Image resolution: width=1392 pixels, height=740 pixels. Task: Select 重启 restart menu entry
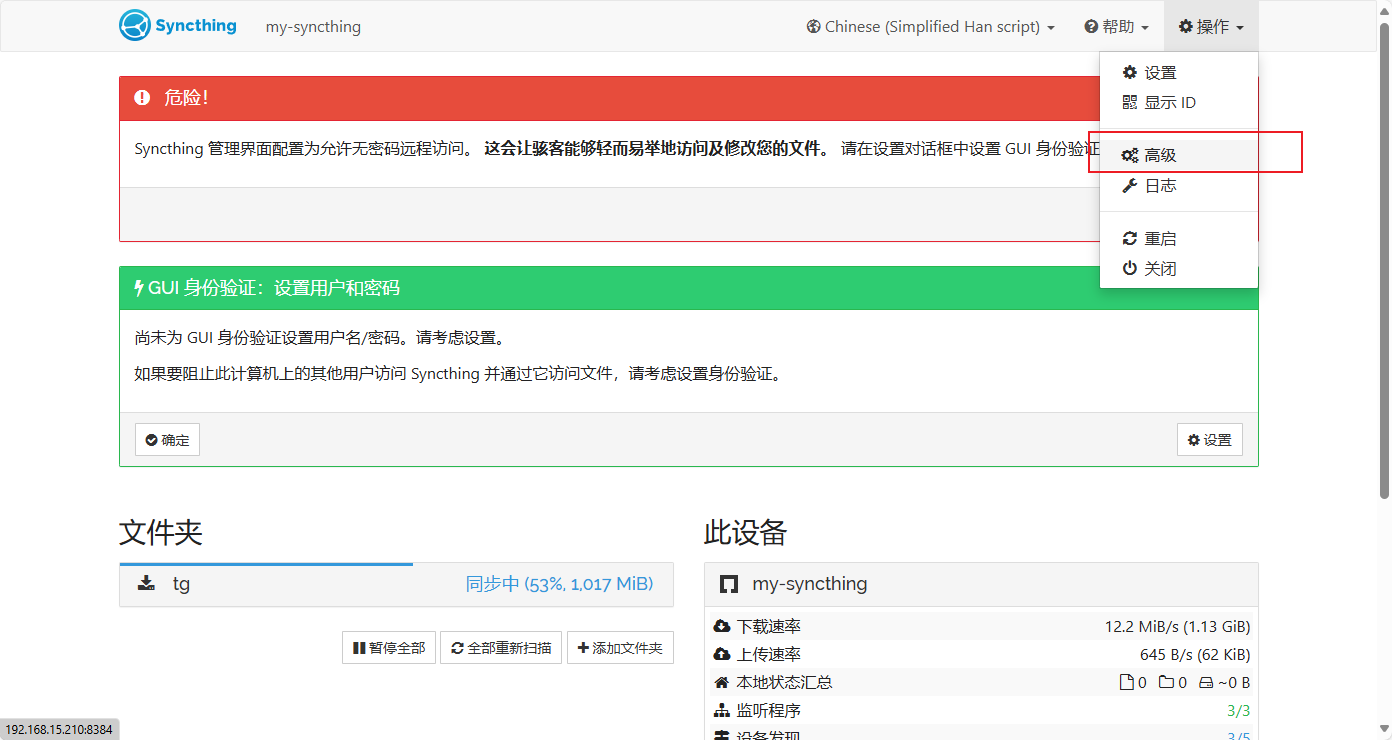(1179, 239)
